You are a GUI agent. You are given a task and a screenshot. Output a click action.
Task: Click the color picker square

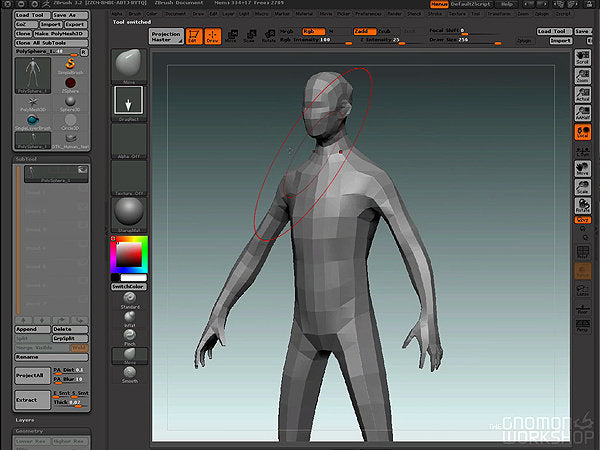128,255
